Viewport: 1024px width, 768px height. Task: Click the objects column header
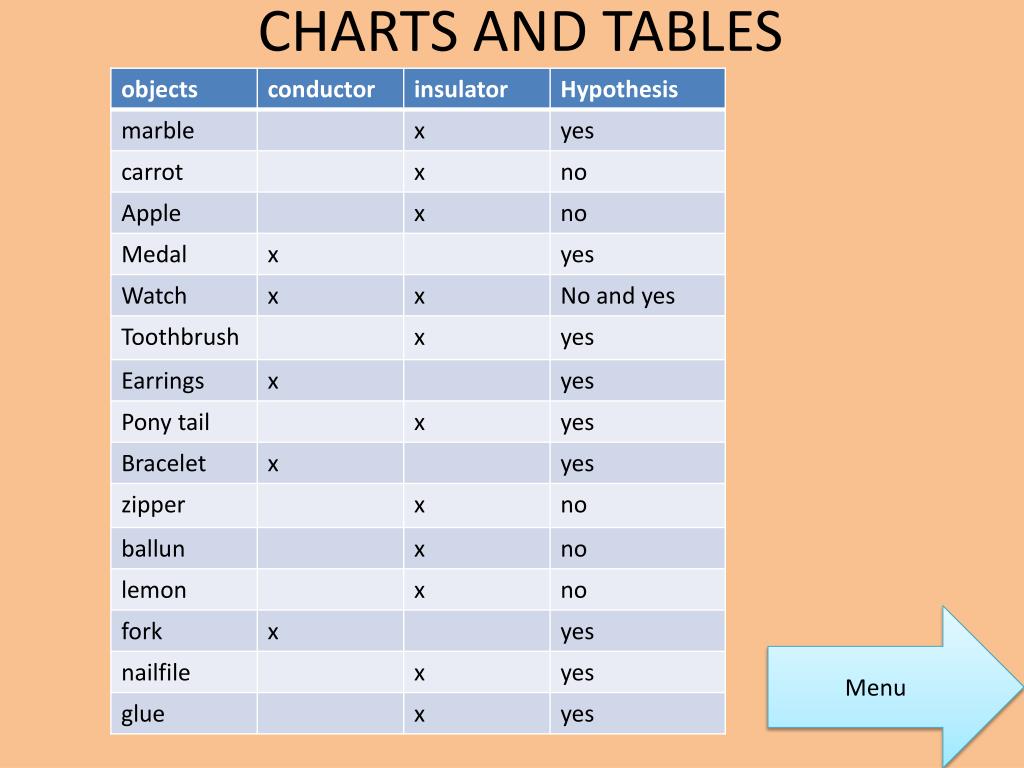[184, 89]
